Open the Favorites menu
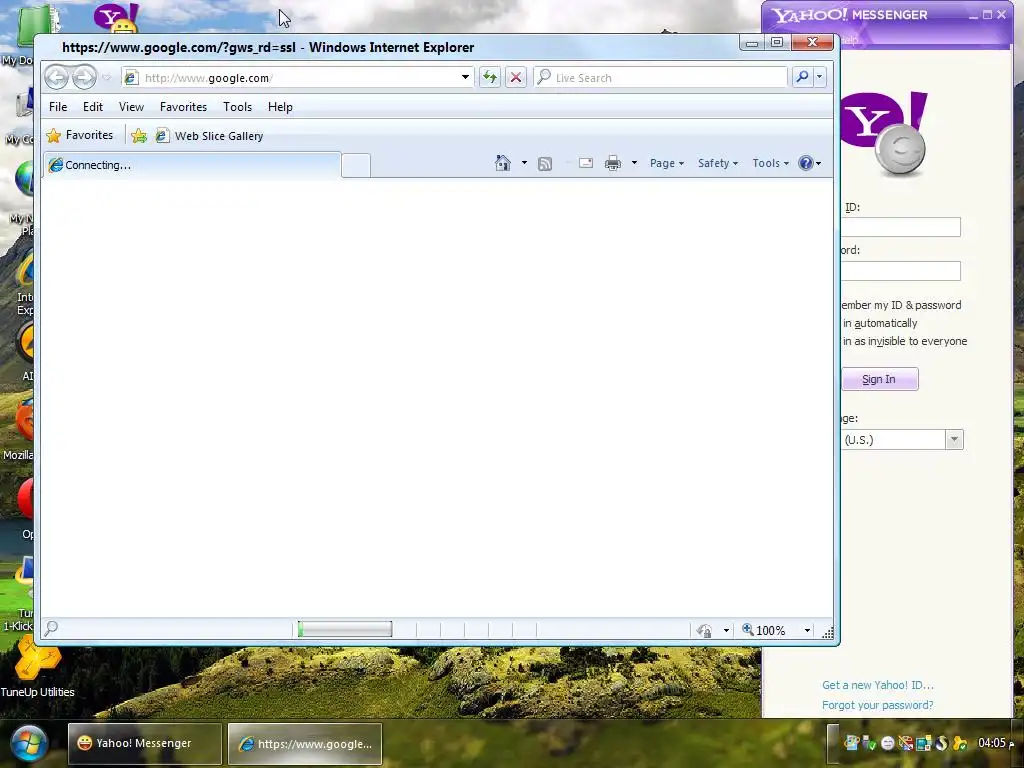 coord(184,106)
